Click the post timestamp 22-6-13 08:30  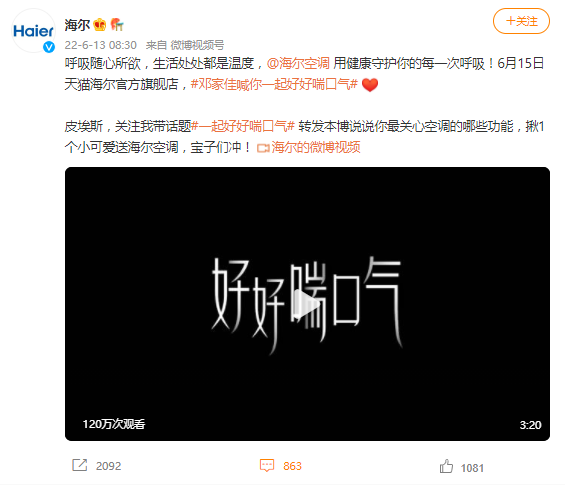pyautogui.click(x=101, y=45)
